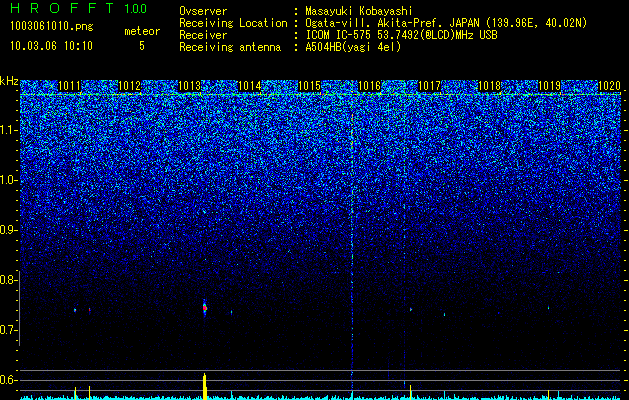Click the 0.7 frequency axis label
Screen dimensions: 629x400
(9, 330)
